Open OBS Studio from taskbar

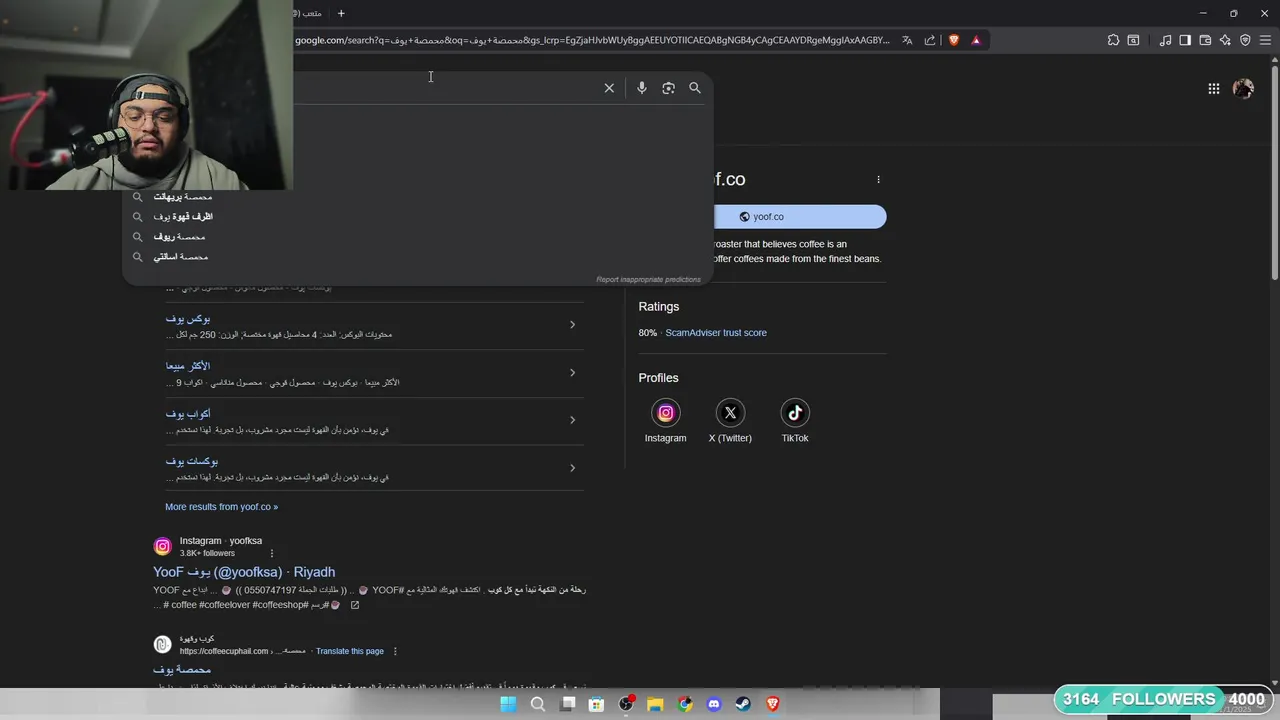pos(626,704)
